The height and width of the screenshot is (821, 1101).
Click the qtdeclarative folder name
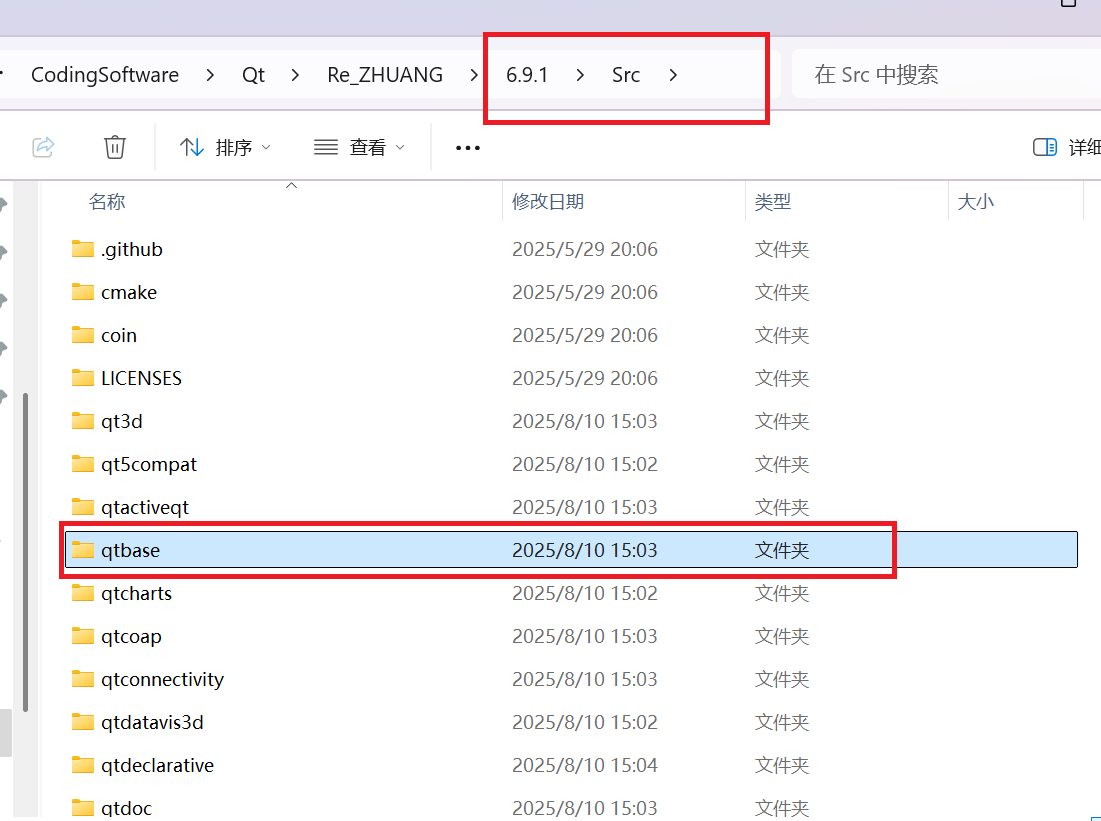tap(157, 765)
